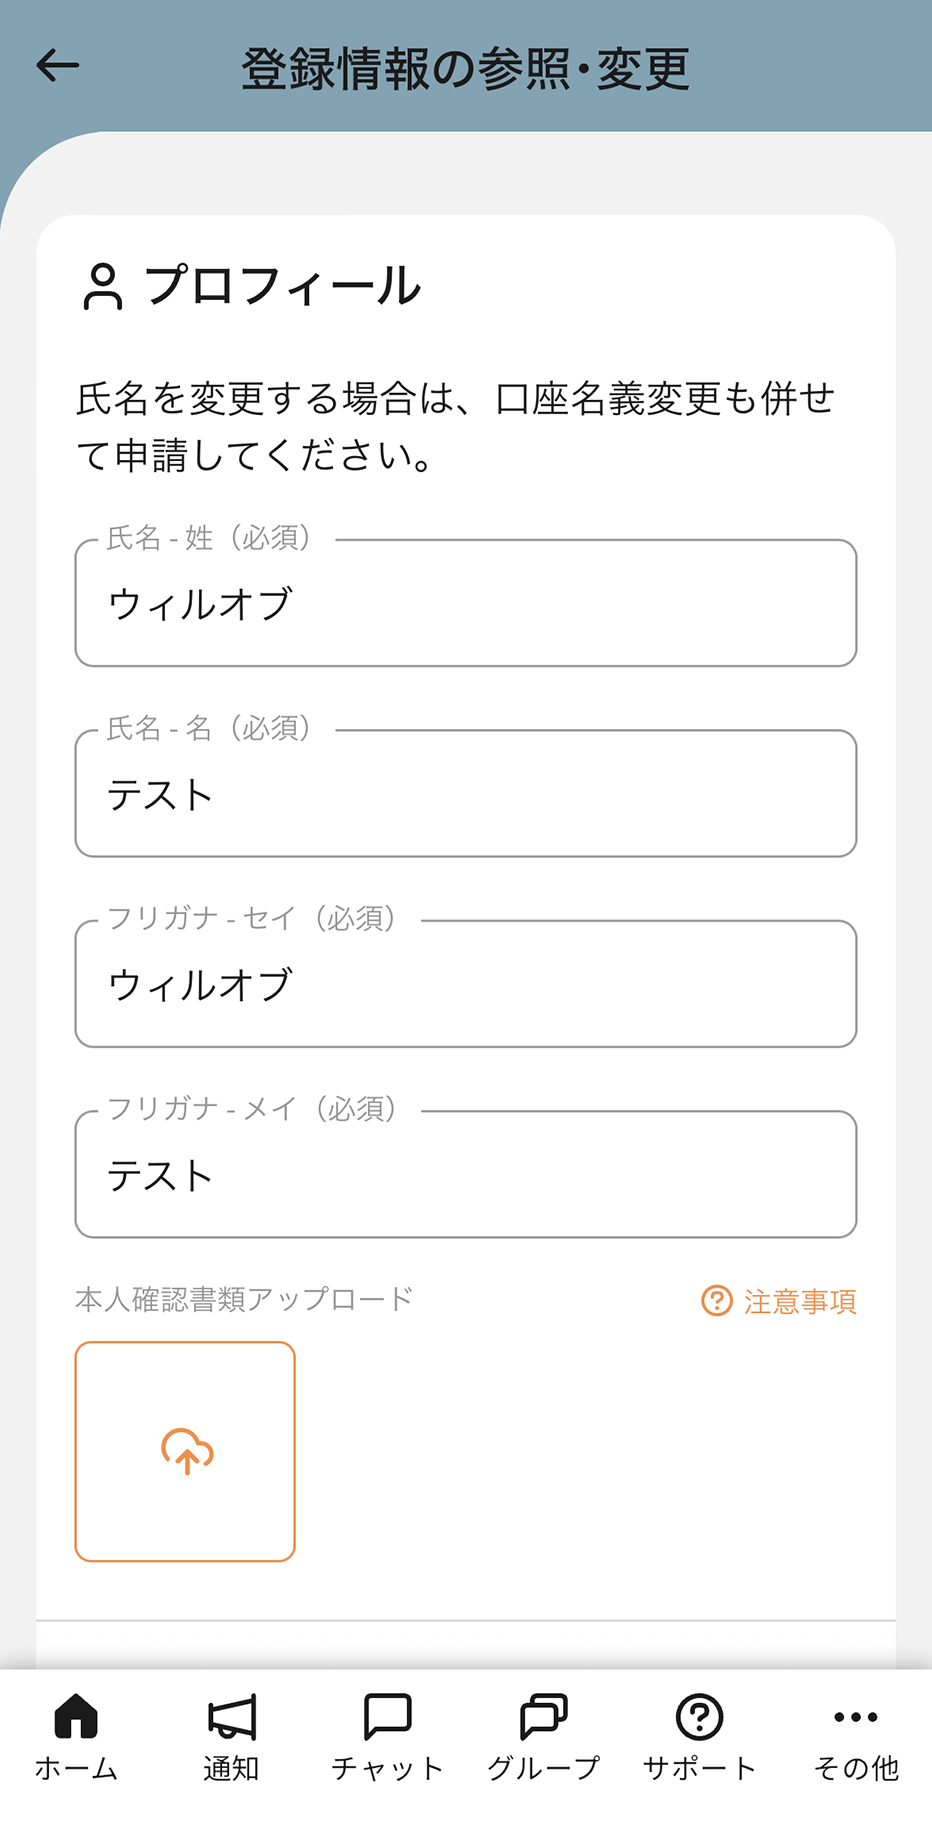Click the orange cloud upload icon
The height and width of the screenshot is (1832, 932).
[x=186, y=1451]
